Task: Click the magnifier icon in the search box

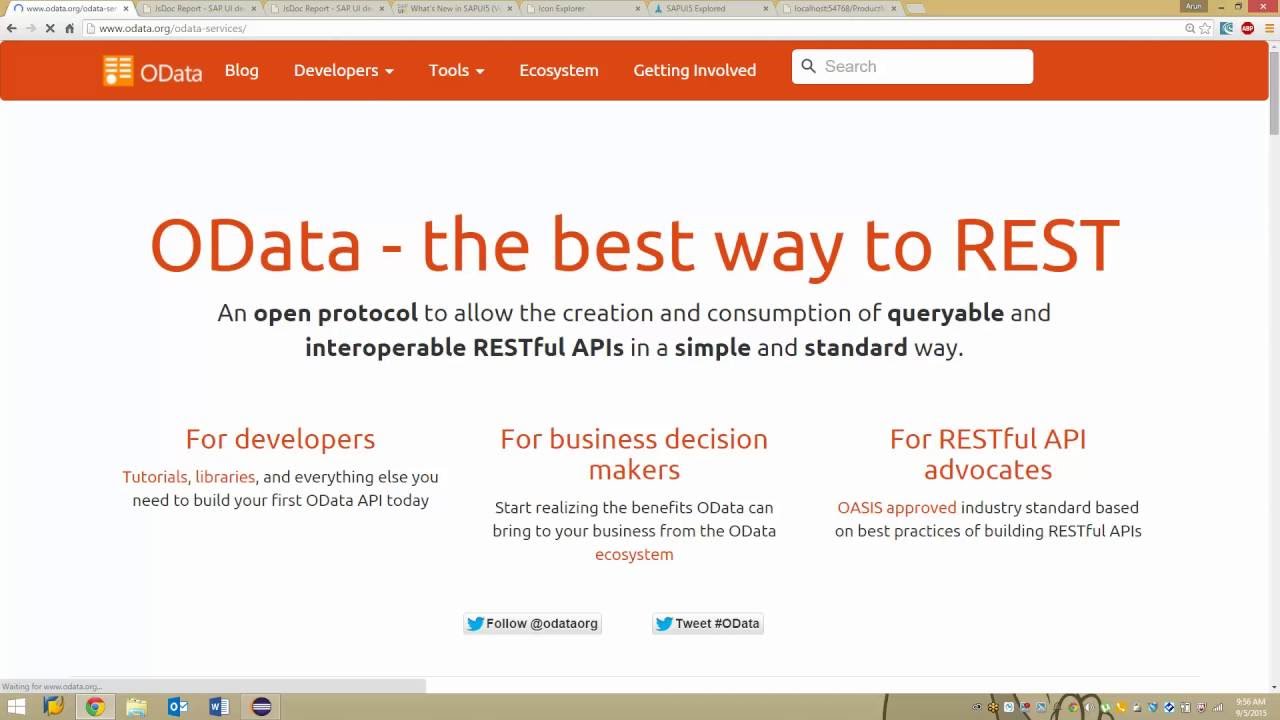Action: coord(809,66)
